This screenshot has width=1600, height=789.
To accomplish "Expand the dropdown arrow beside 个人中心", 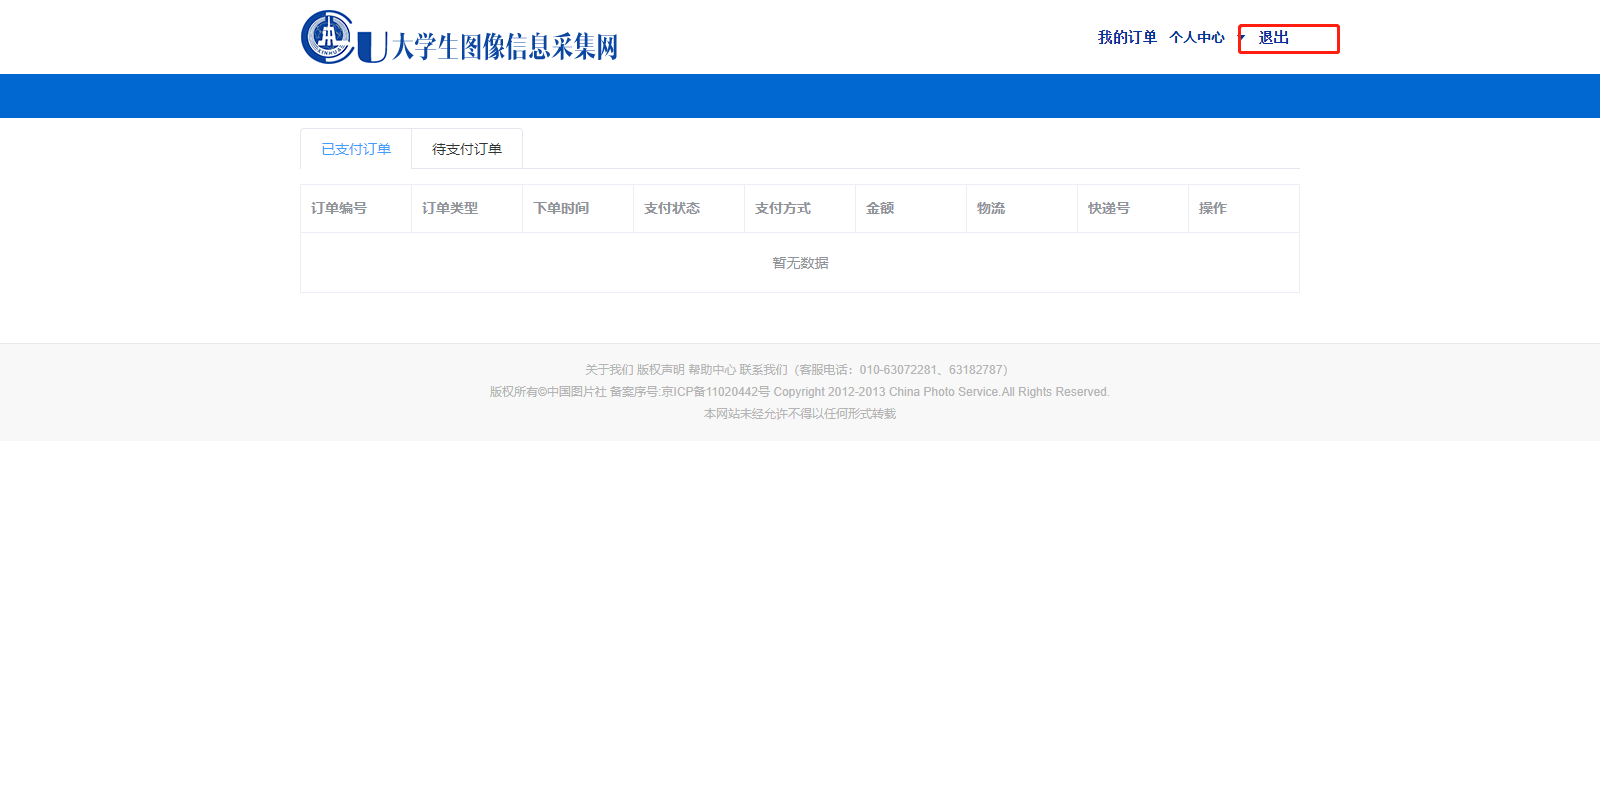I will pos(1241,38).
